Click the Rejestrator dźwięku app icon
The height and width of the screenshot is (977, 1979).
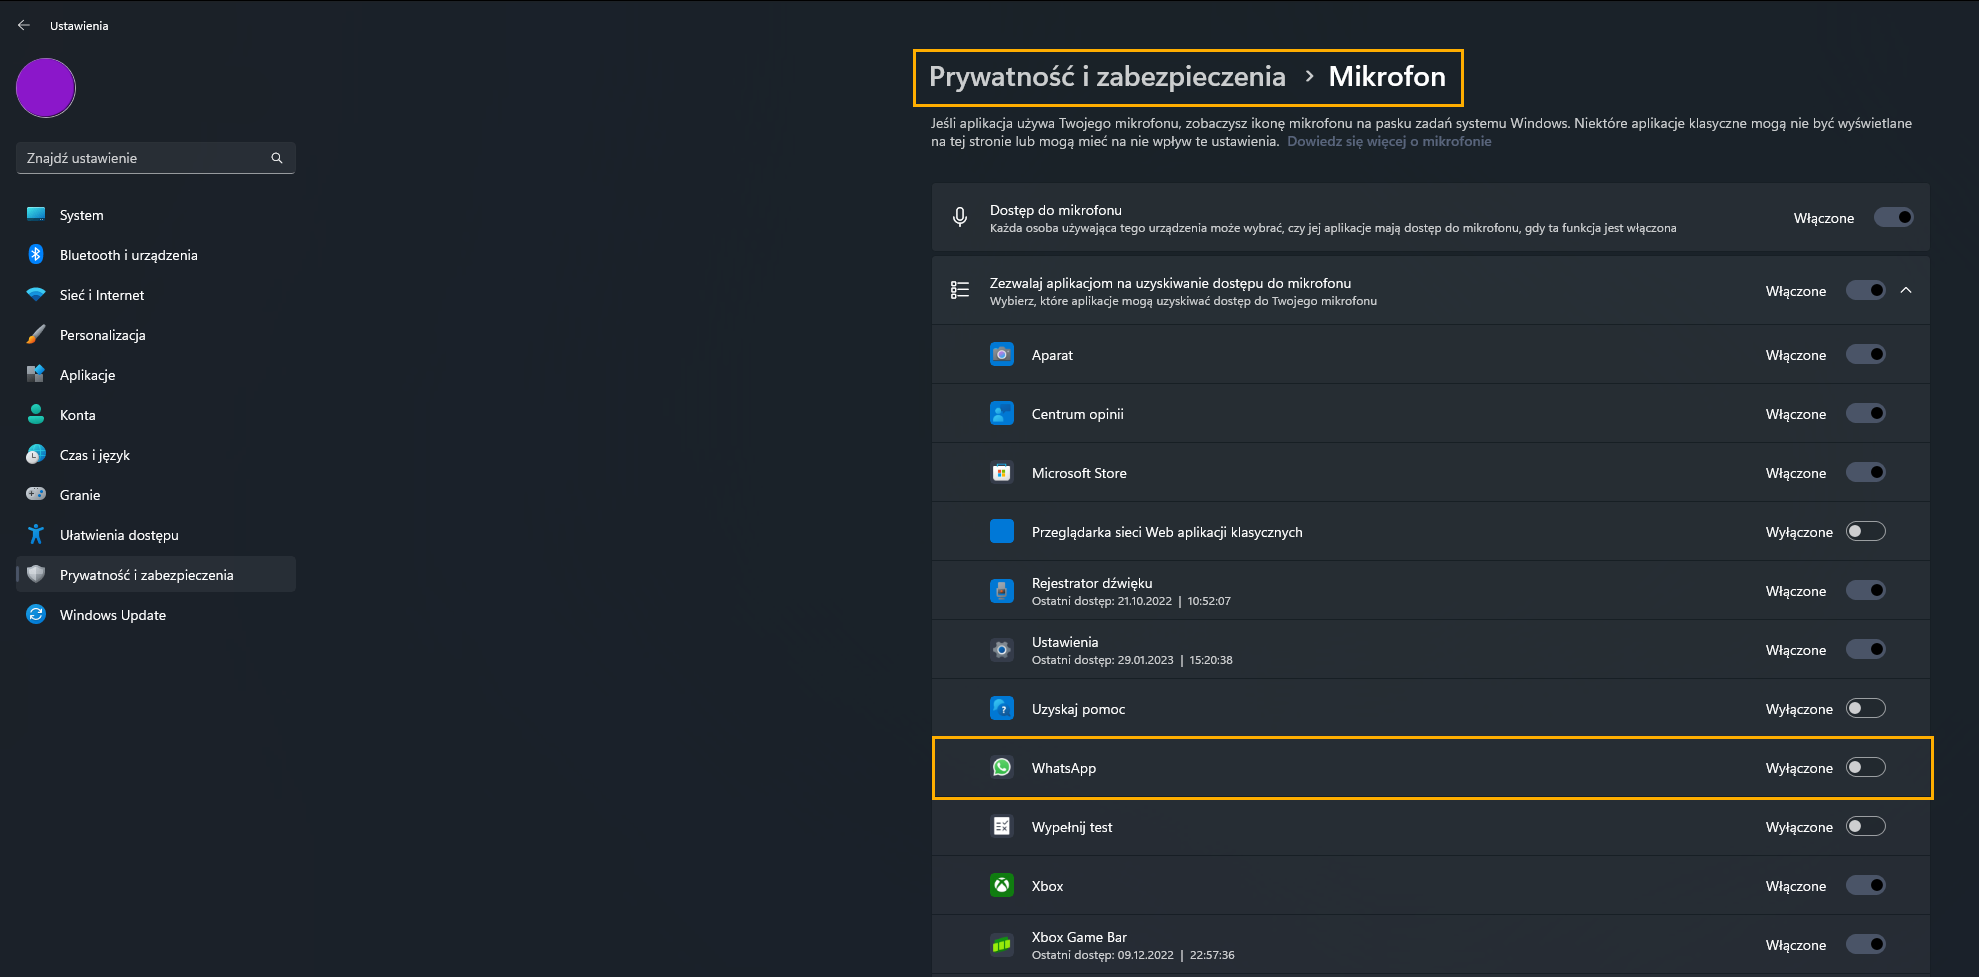point(1002,590)
